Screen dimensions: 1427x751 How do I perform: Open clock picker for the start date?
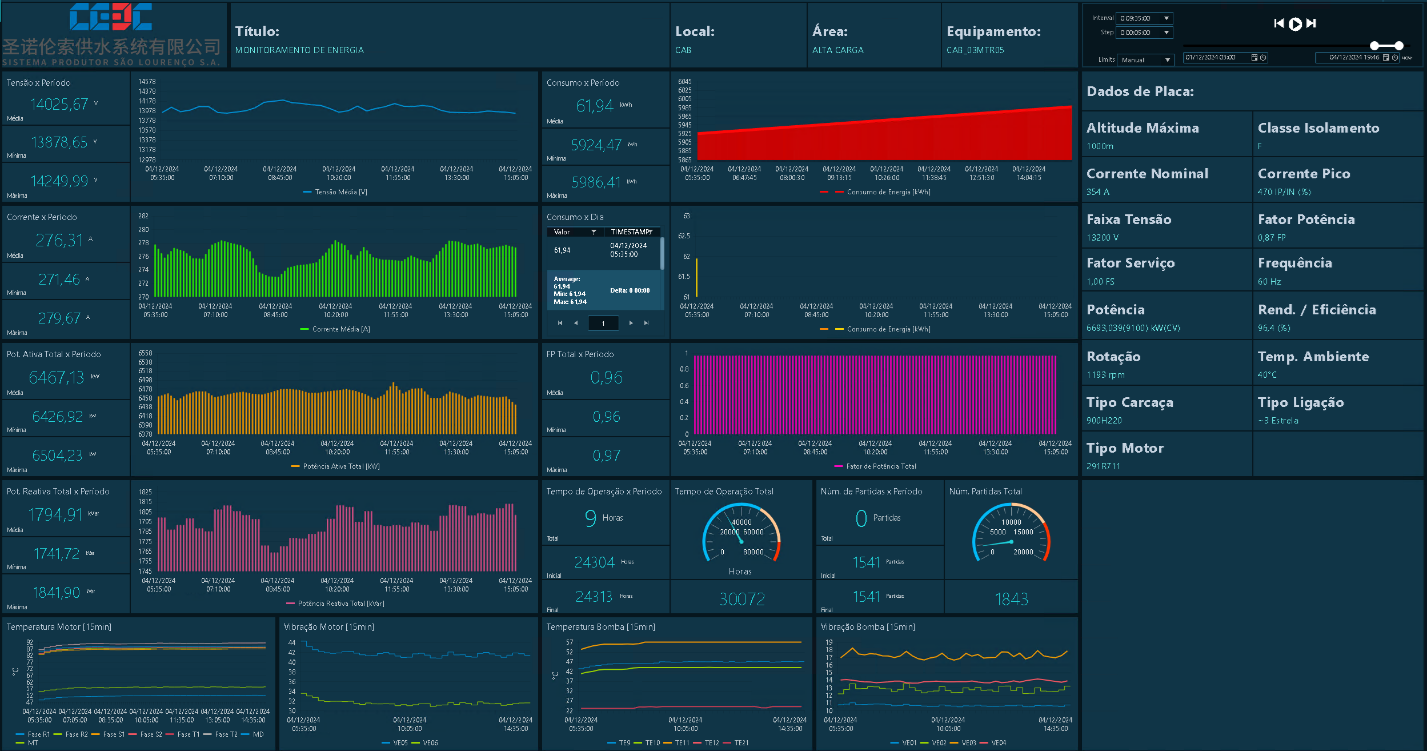click(1264, 58)
